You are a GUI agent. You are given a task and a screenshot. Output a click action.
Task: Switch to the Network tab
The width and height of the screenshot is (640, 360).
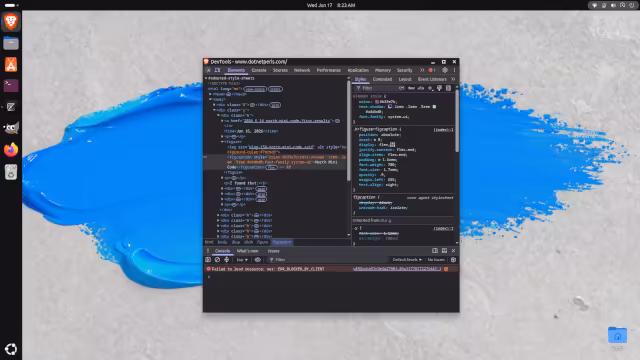(x=302, y=70)
